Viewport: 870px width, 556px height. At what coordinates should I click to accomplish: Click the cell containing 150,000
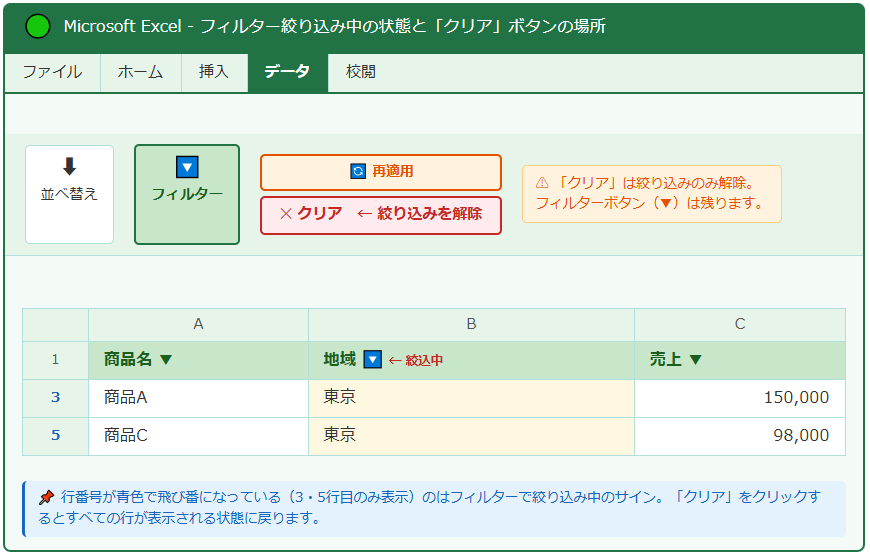[x=739, y=398]
